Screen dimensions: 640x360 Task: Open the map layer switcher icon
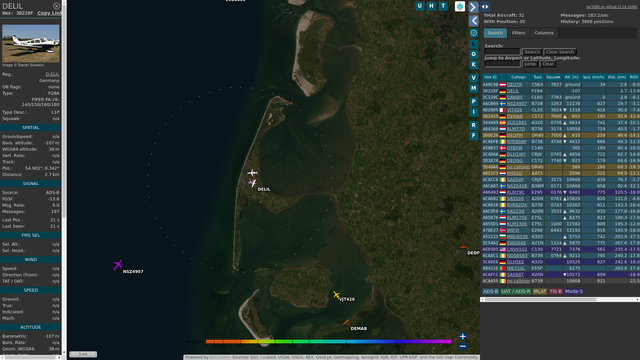click(460, 6)
